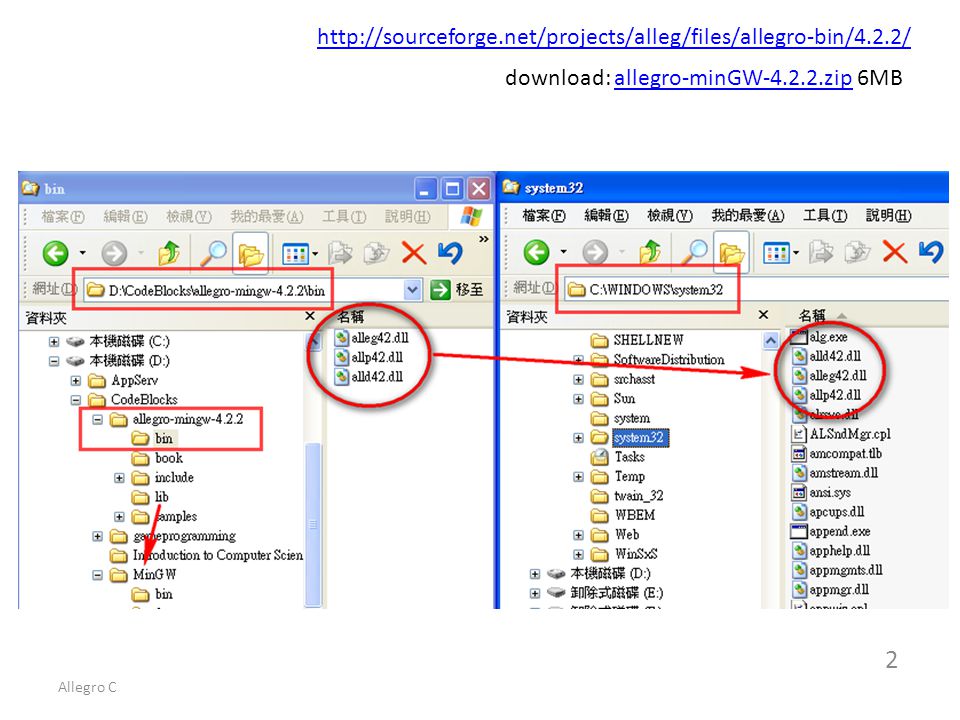The width and height of the screenshot is (960, 720).
Task: Select ansi.sys in system32 file list
Action: [822, 493]
